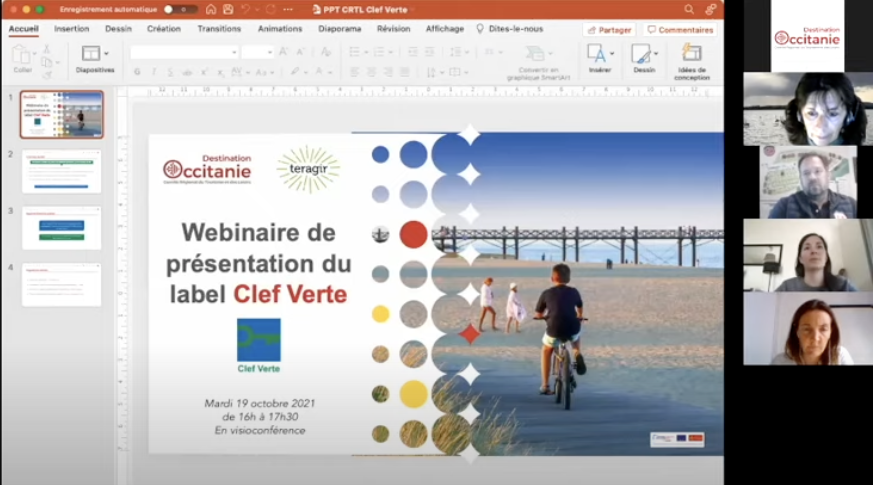Open the three-dots quick access menu
Image resolution: width=873 pixels, height=485 pixels.
(288, 9)
